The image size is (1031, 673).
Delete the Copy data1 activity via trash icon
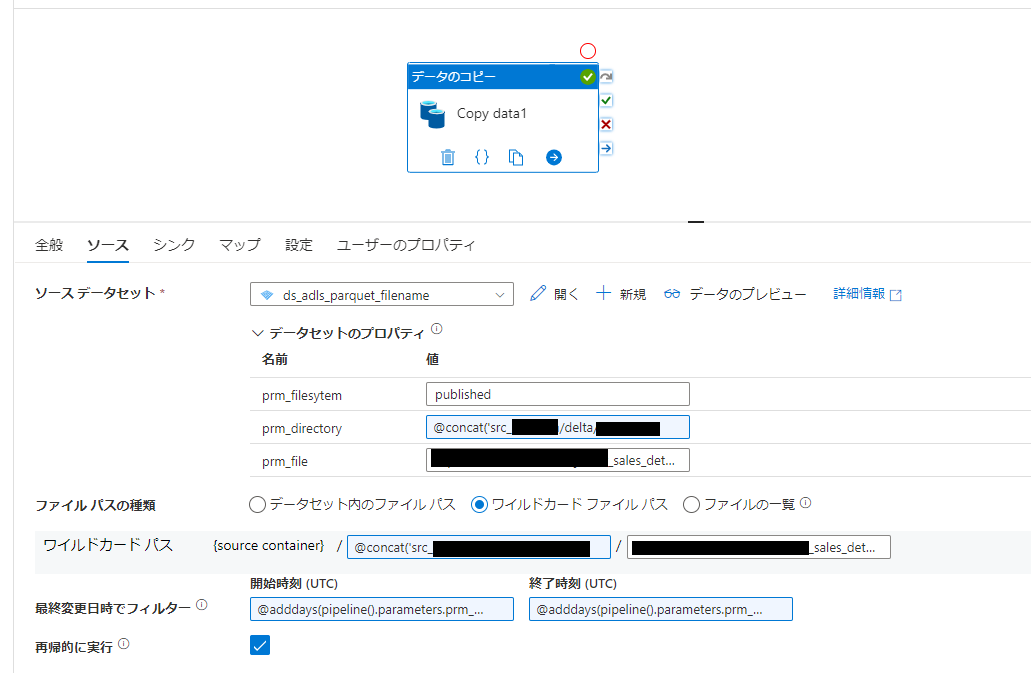pyautogui.click(x=448, y=157)
